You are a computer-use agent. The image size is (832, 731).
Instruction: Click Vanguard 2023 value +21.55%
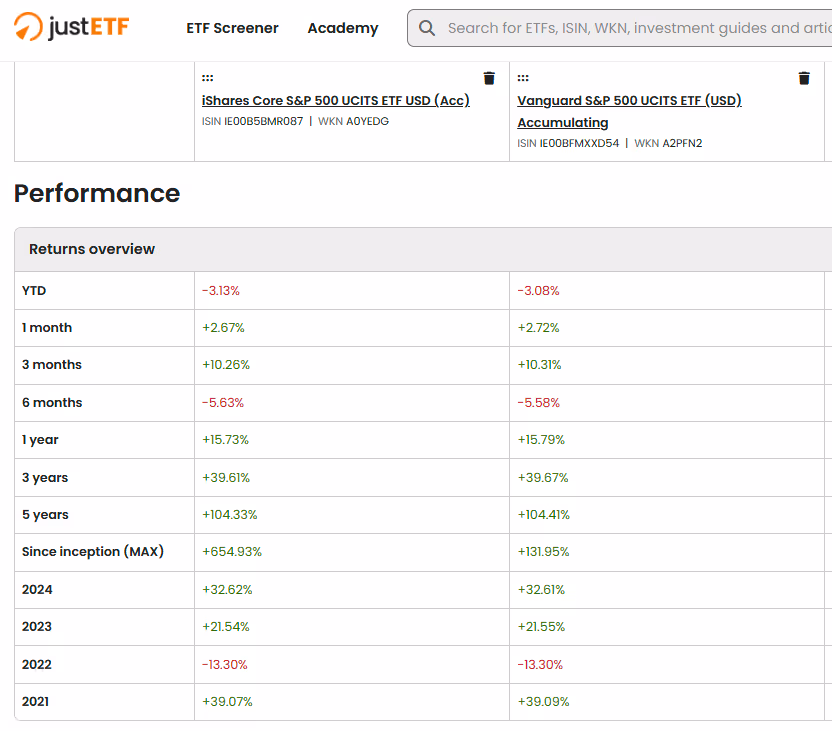pyautogui.click(x=541, y=626)
